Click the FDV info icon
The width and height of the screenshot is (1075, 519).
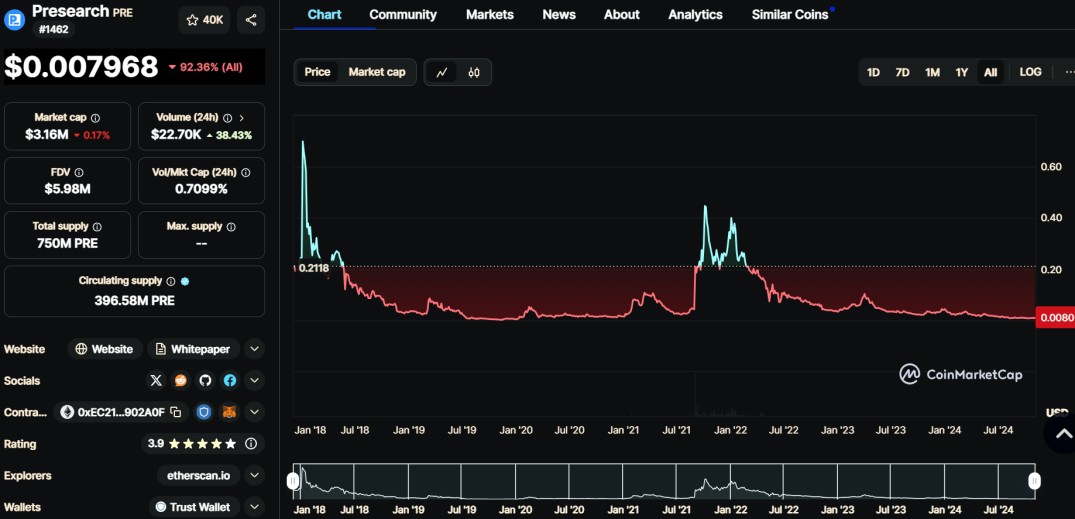pyautogui.click(x=79, y=173)
